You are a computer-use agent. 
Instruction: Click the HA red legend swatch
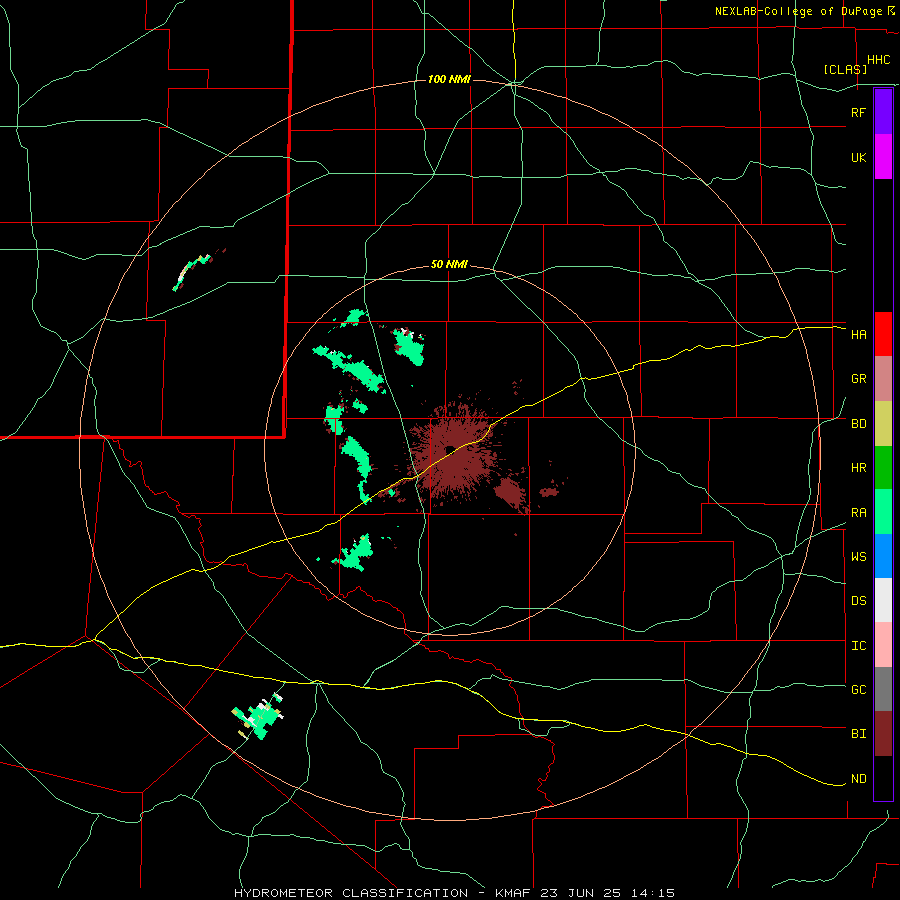[883, 334]
